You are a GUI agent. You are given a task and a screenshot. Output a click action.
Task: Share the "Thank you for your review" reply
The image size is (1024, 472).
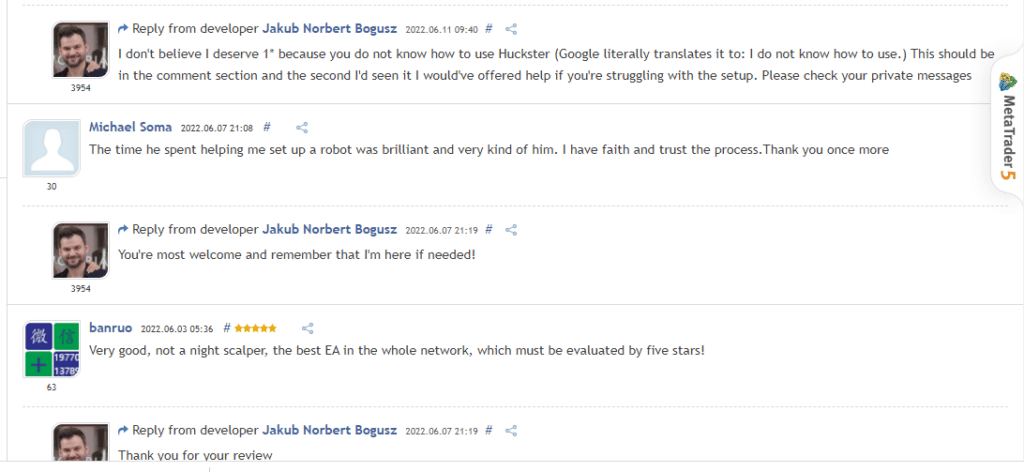(x=511, y=430)
